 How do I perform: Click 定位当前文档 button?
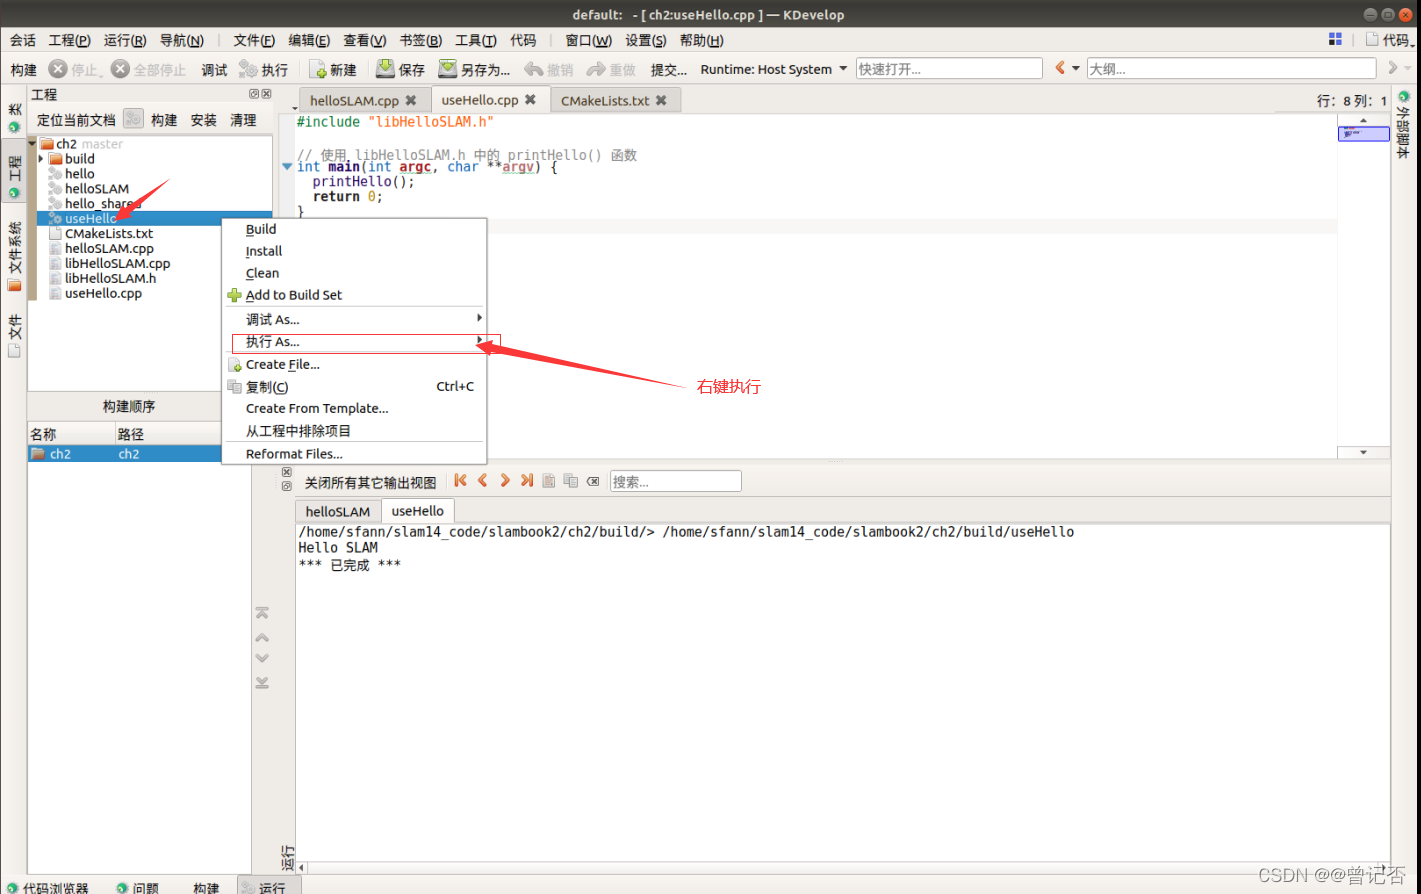(x=76, y=120)
